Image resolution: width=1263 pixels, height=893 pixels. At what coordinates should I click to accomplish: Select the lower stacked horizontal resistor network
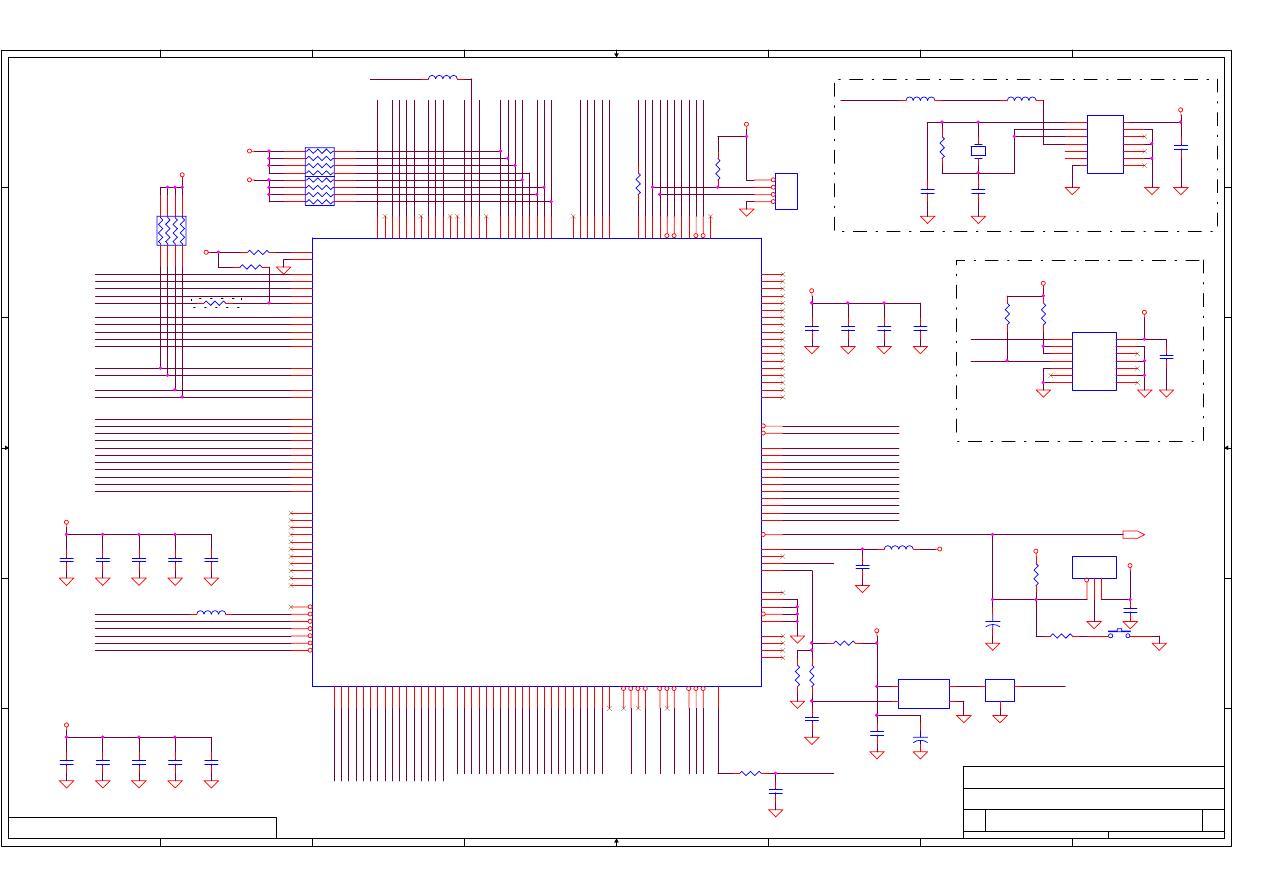click(x=319, y=190)
